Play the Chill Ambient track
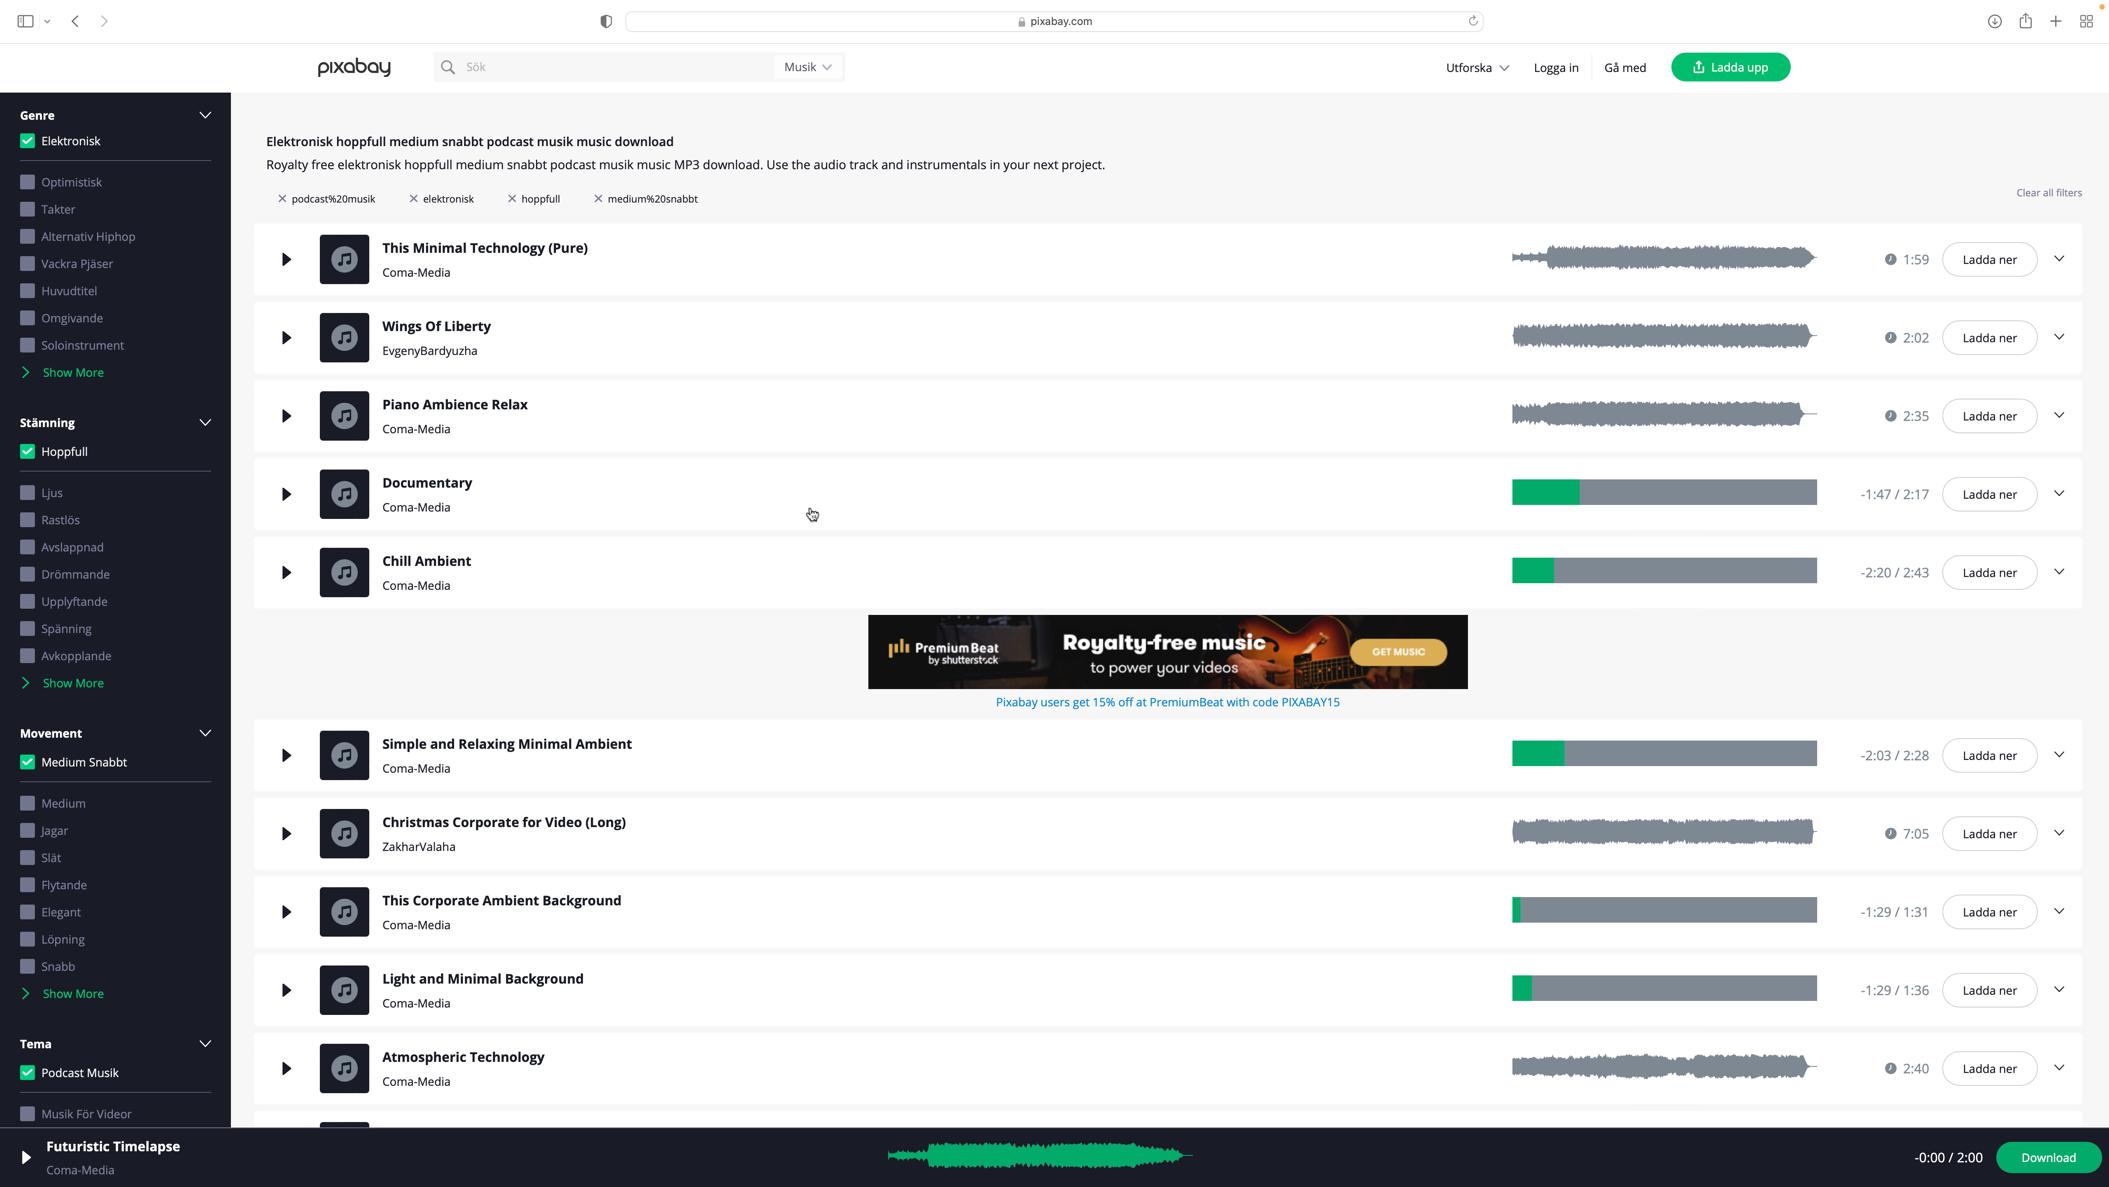 coord(286,573)
